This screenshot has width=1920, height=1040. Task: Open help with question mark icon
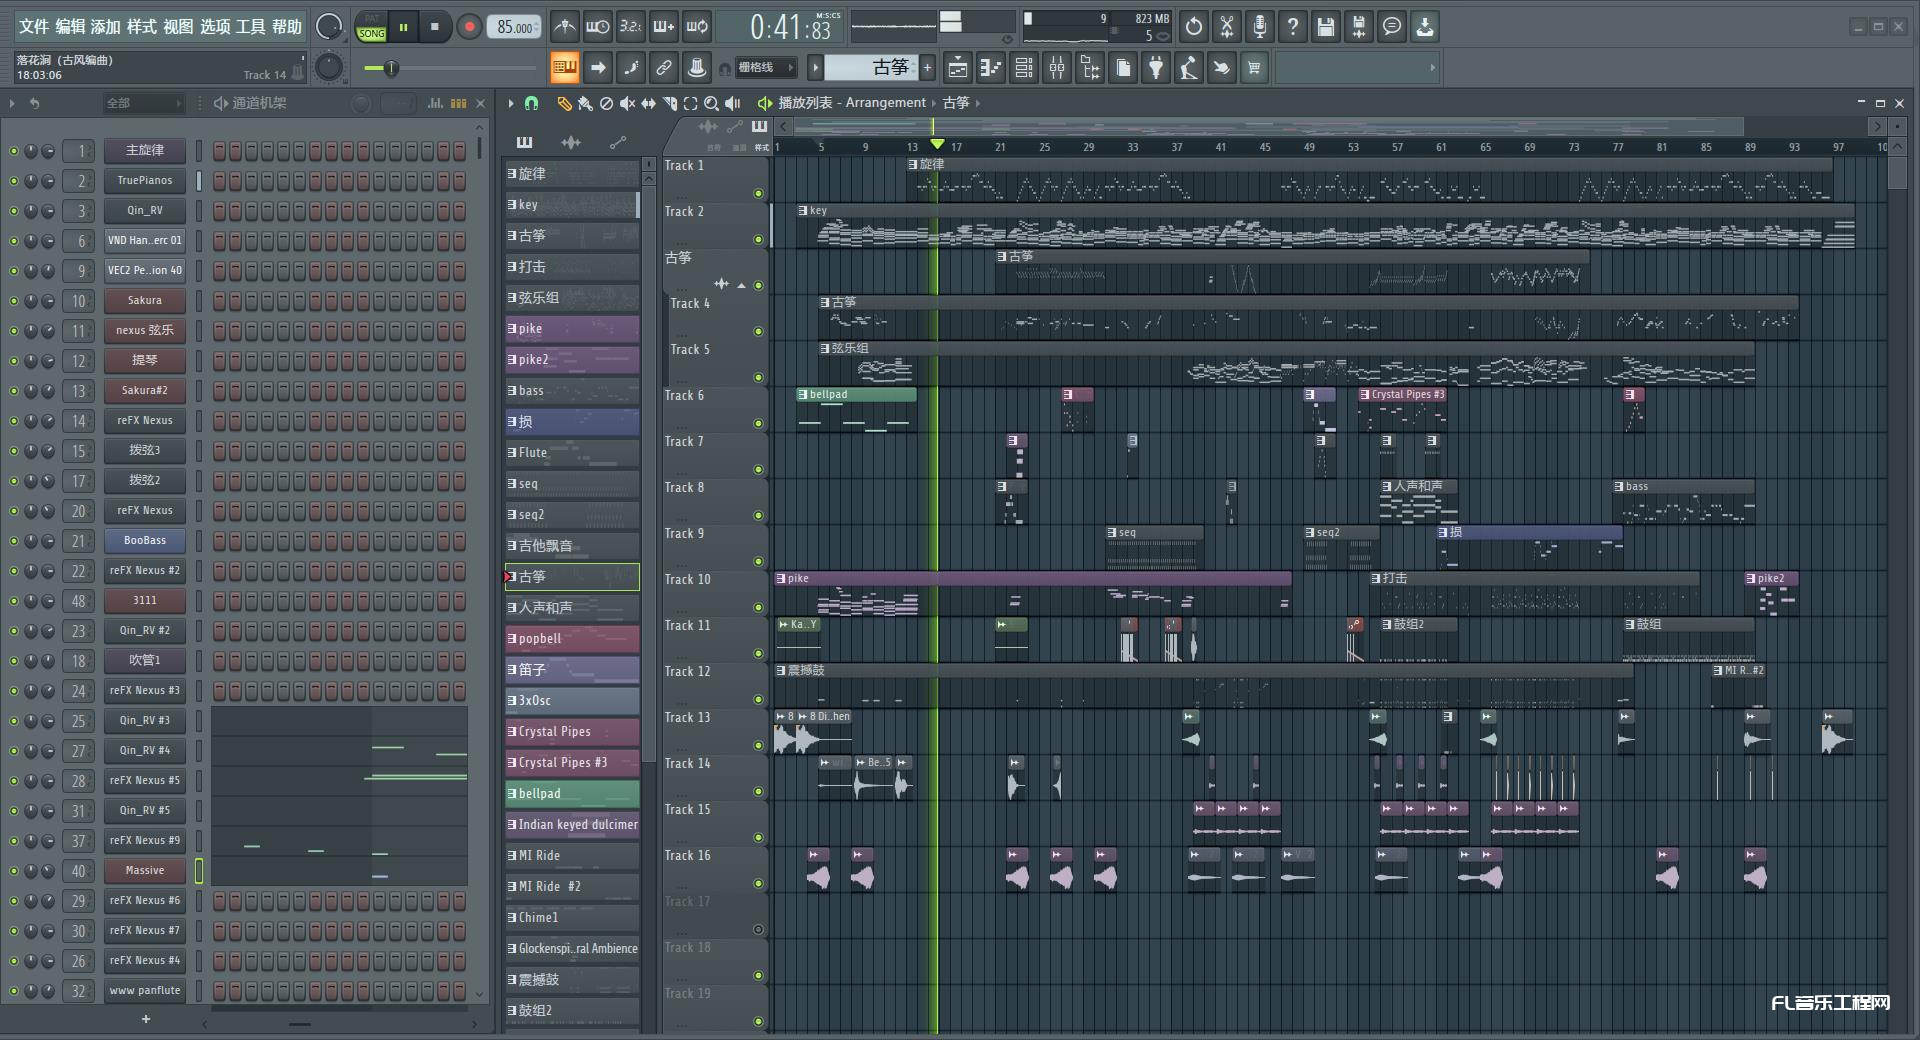[x=1293, y=27]
